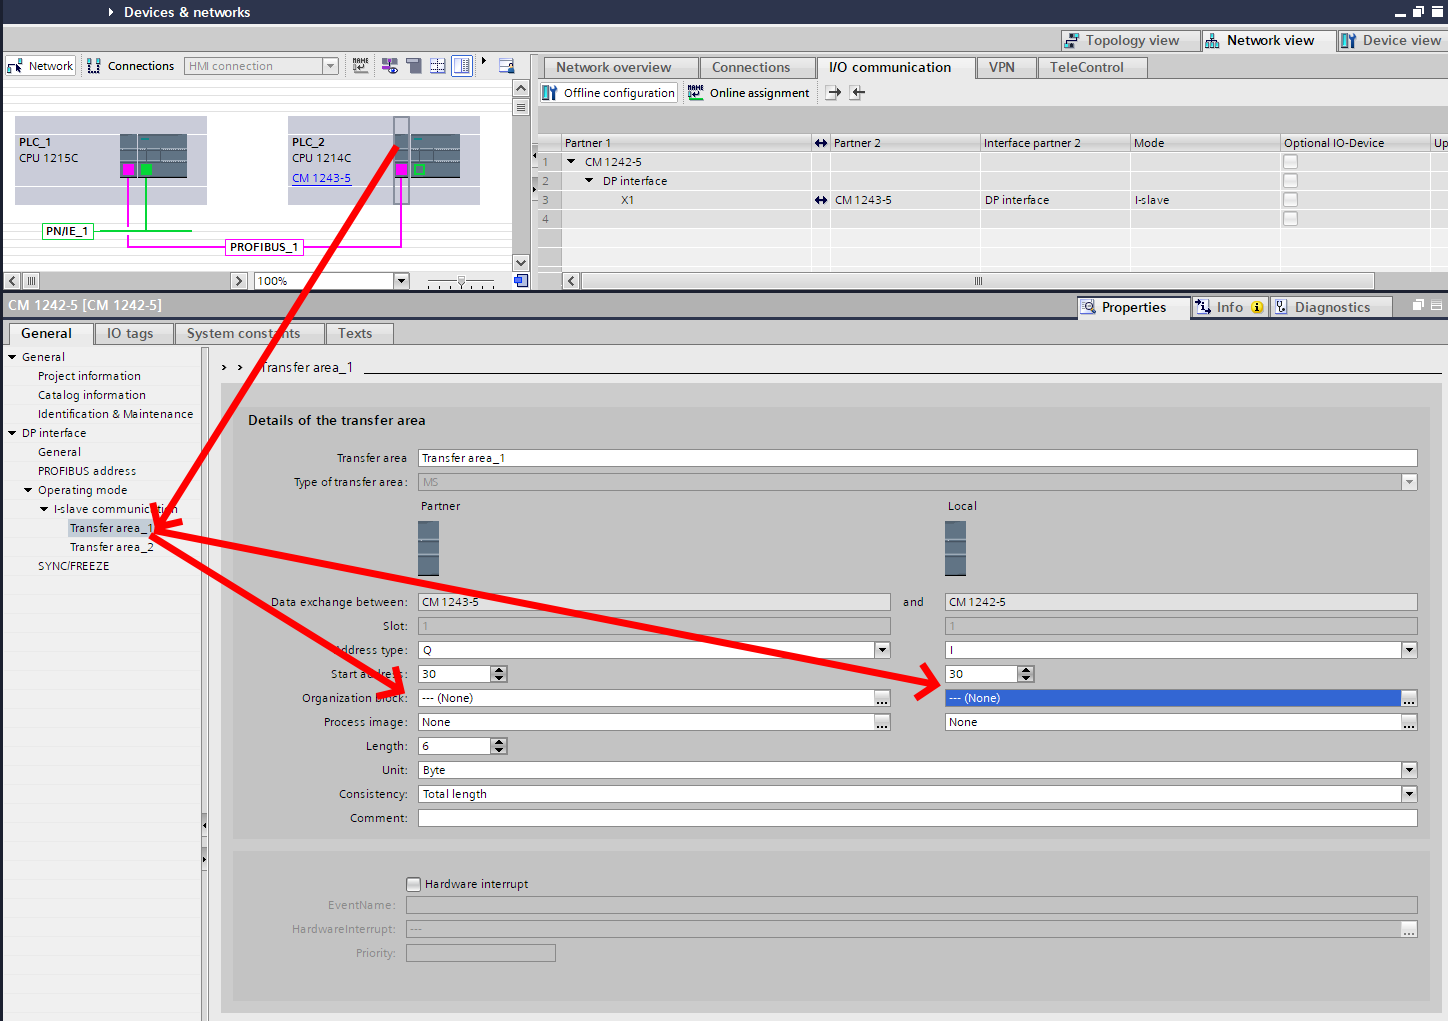Click the assign device name icon in network toolbar

[x=361, y=66]
